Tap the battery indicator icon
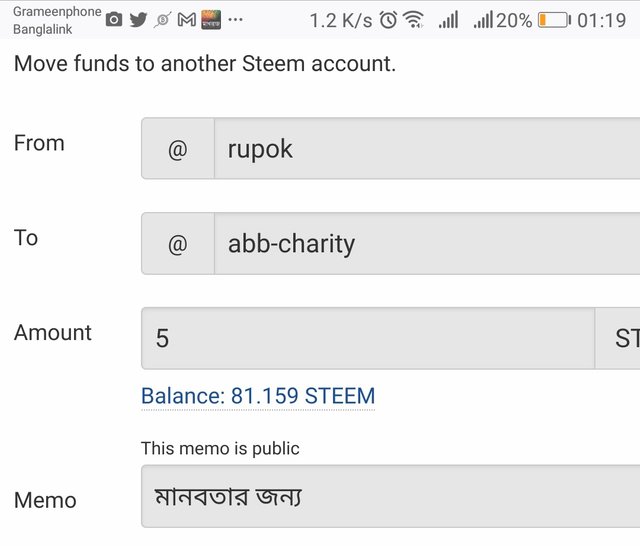 point(554,20)
